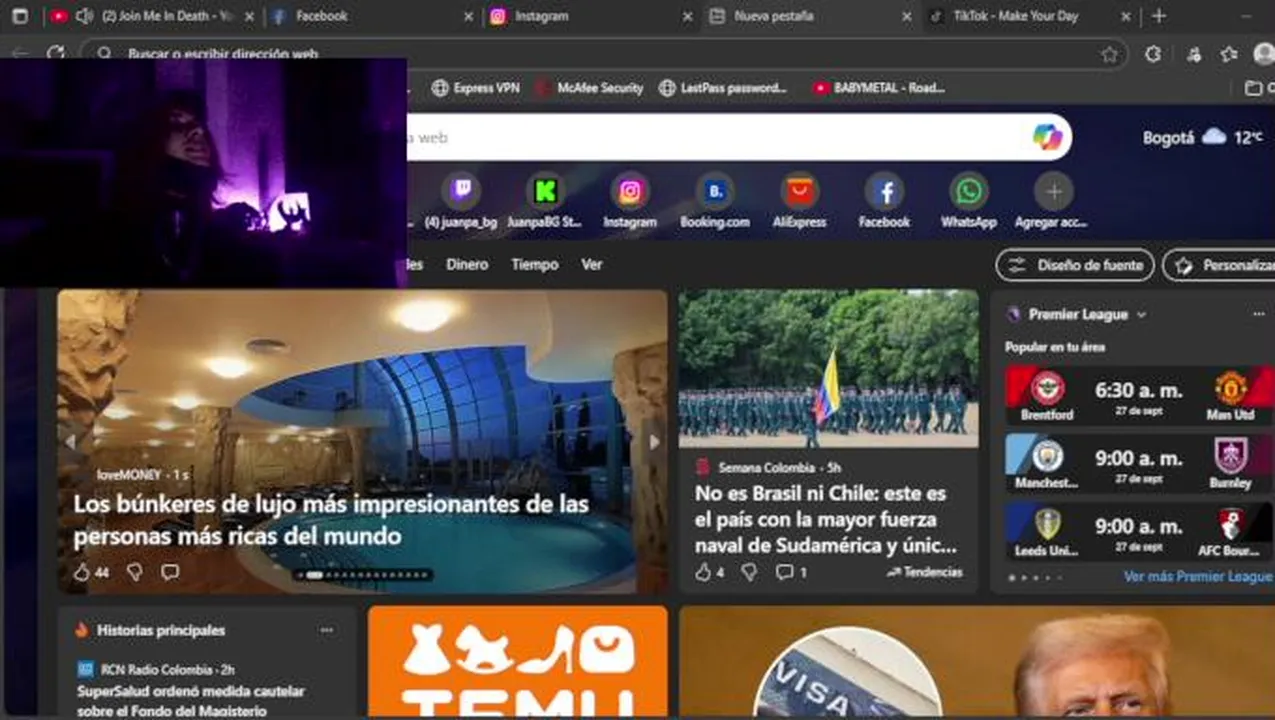Image resolution: width=1275 pixels, height=720 pixels.
Task: Open Premier League card options menu
Action: [1258, 314]
